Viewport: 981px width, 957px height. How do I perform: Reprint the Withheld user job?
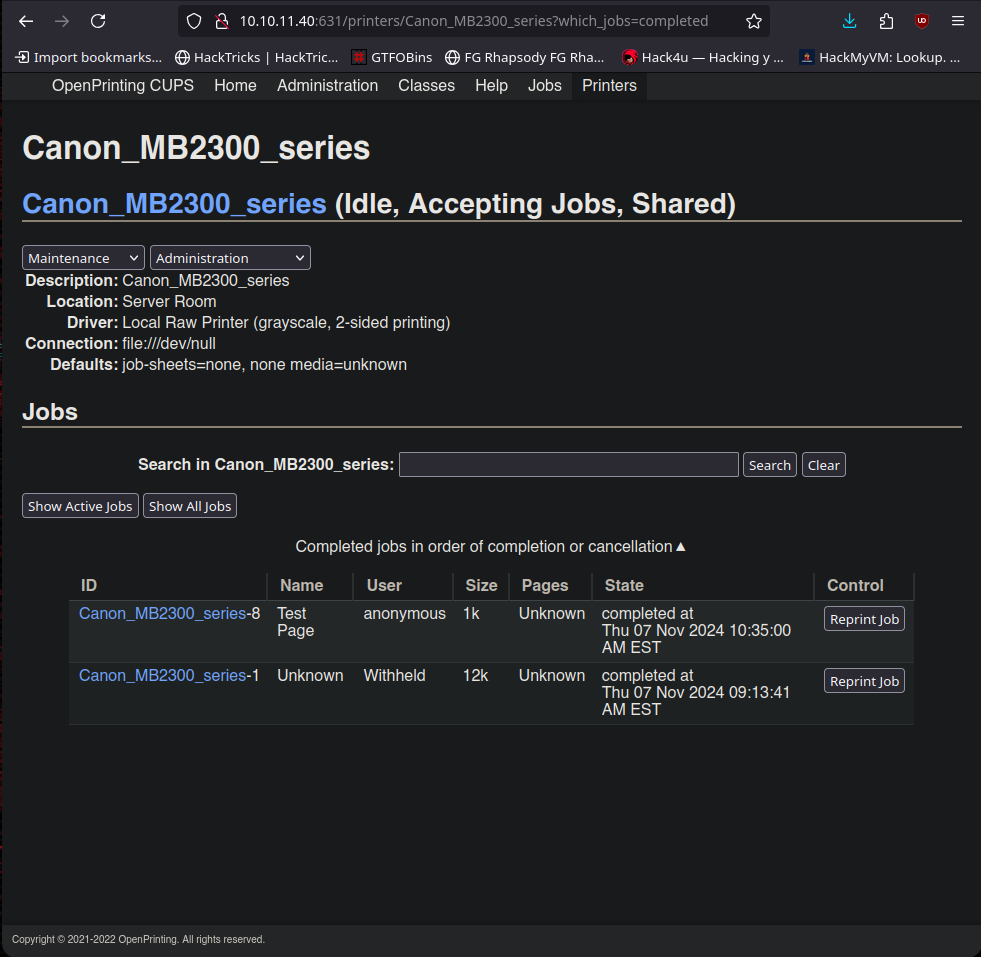click(864, 681)
